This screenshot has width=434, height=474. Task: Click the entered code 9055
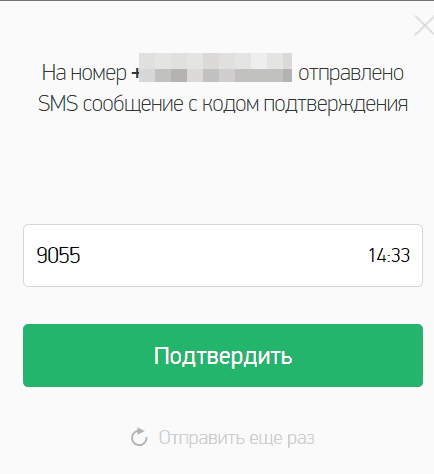tap(58, 255)
